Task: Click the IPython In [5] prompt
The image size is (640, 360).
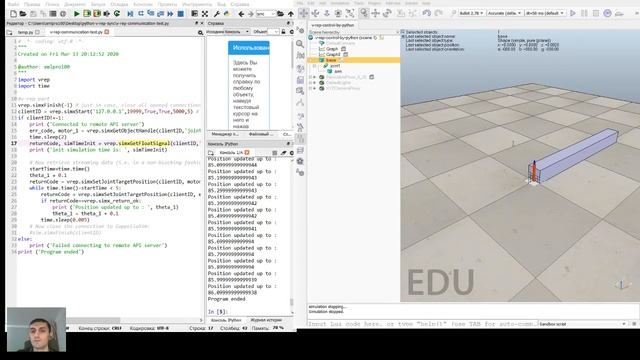Action: (217, 311)
